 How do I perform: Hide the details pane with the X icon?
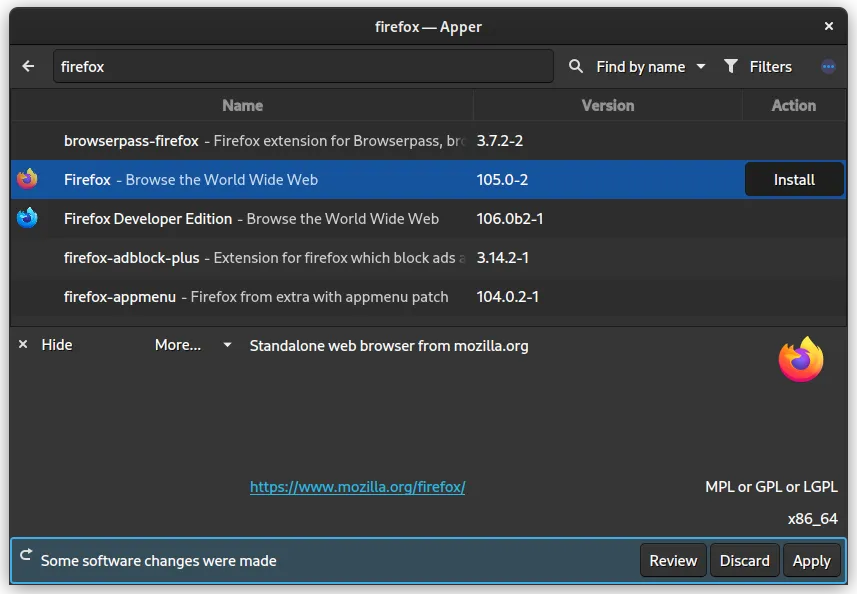[x=22, y=344]
